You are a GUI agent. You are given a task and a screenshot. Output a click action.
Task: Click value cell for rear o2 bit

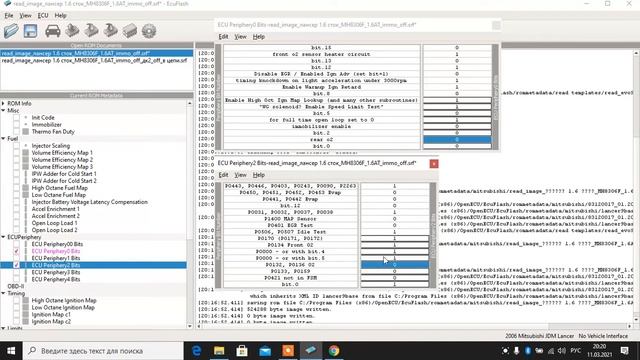tap(457, 139)
